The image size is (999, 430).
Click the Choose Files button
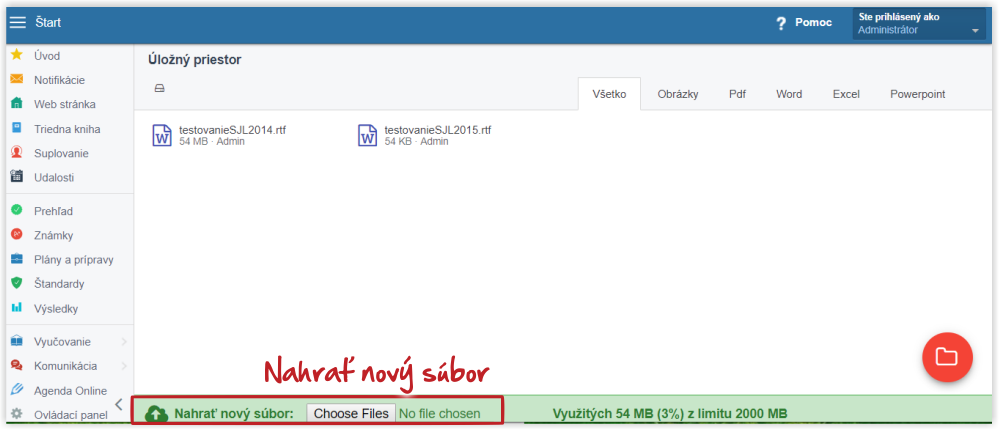pos(351,413)
